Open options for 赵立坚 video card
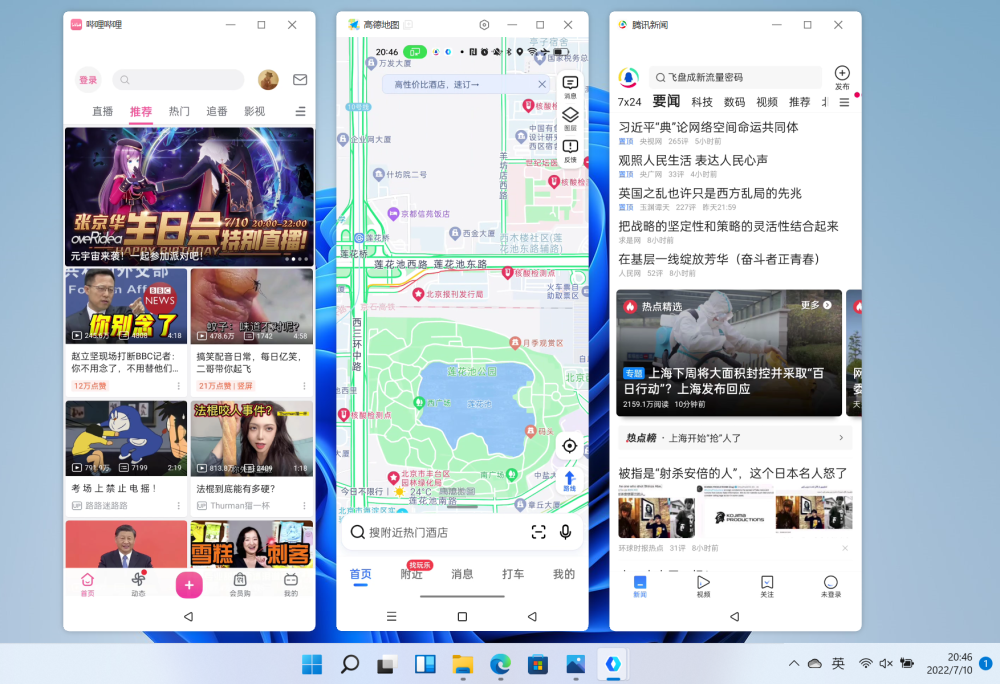Screen dimensions: 1000x684 point(179,386)
